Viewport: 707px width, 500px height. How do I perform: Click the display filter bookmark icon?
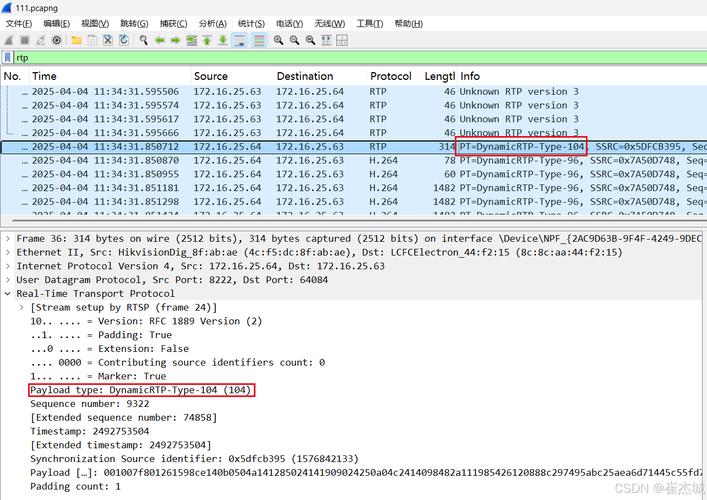click(8, 58)
